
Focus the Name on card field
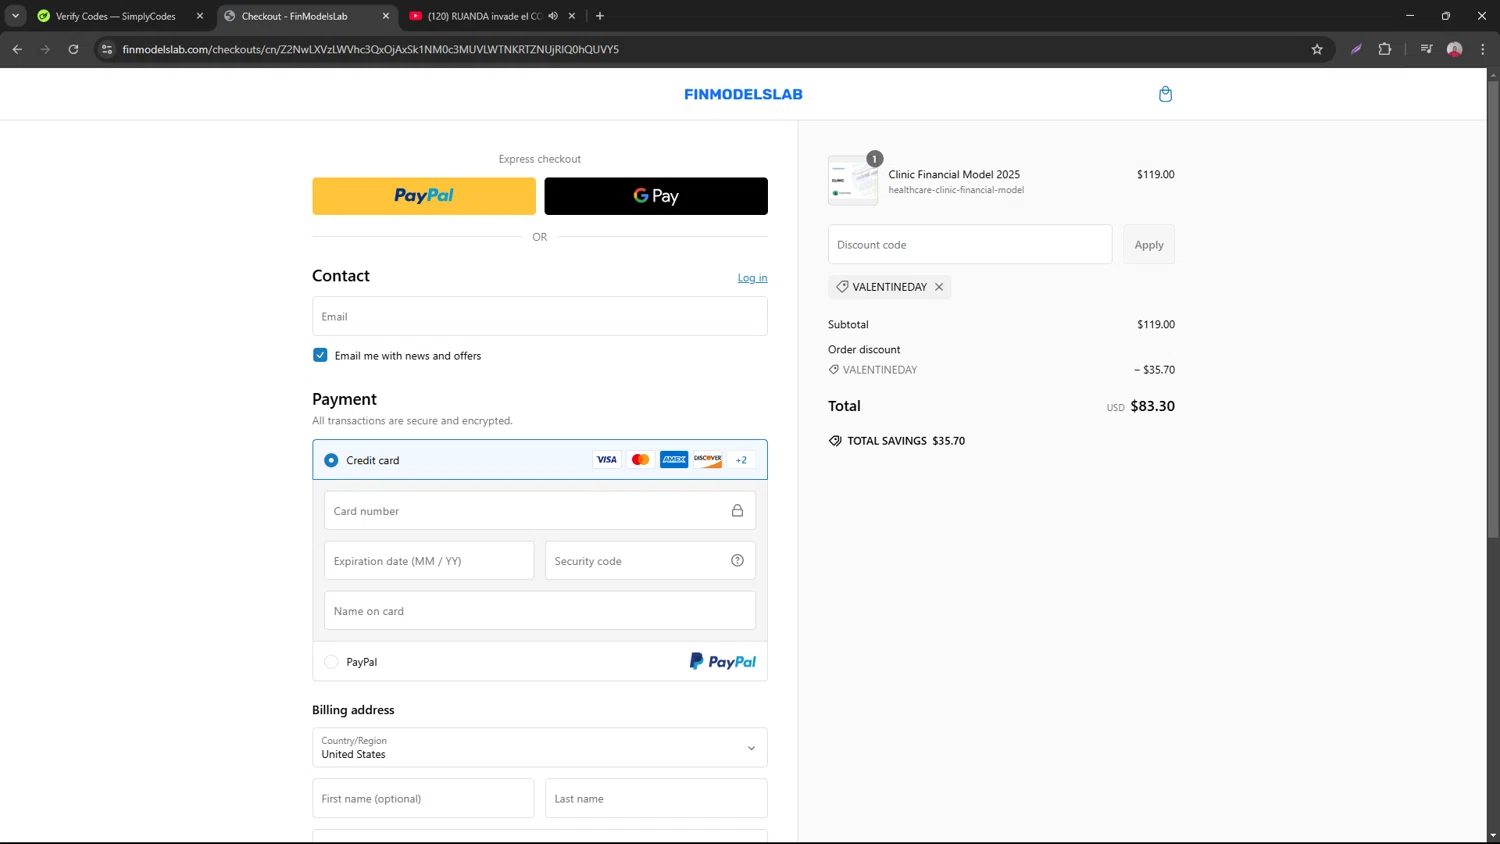coord(540,611)
